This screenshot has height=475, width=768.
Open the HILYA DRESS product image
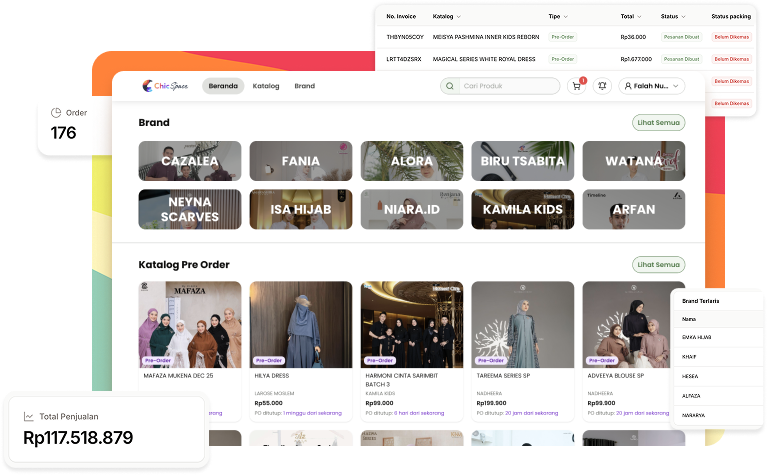click(301, 324)
